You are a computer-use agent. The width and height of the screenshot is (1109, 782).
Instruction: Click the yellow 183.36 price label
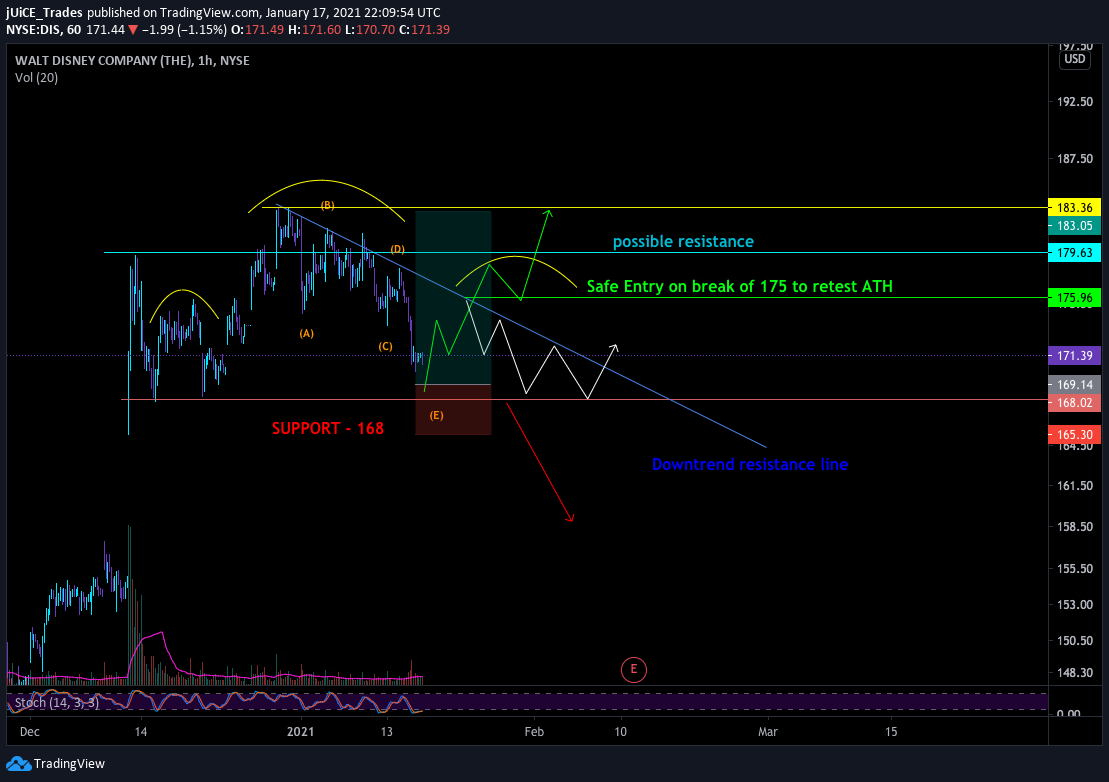tap(1074, 208)
